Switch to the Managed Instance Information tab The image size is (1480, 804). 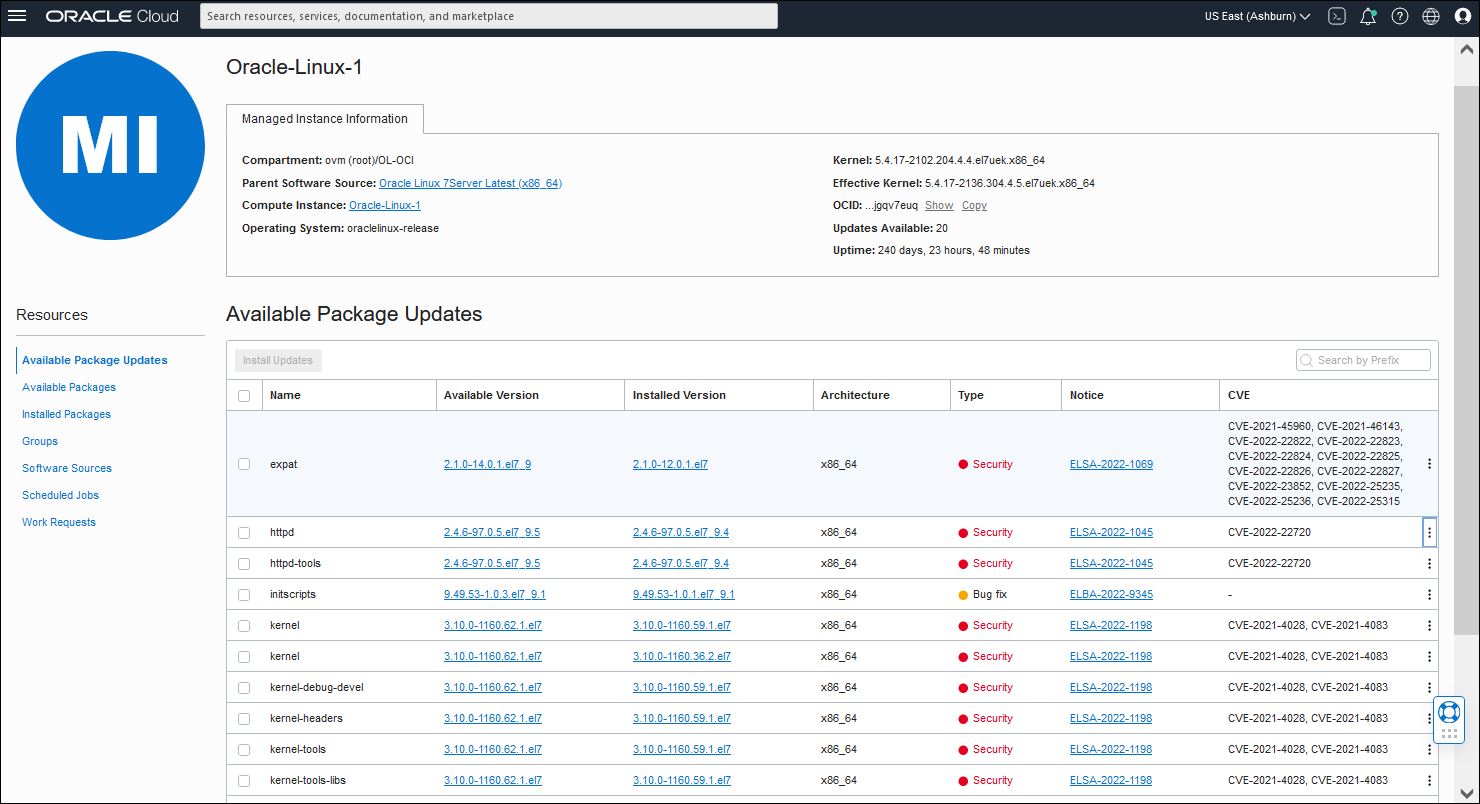[324, 118]
